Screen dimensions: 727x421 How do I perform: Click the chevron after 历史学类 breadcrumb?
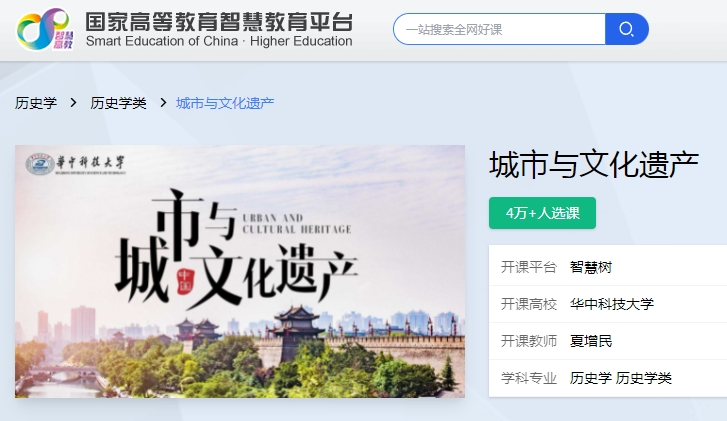[x=163, y=102]
